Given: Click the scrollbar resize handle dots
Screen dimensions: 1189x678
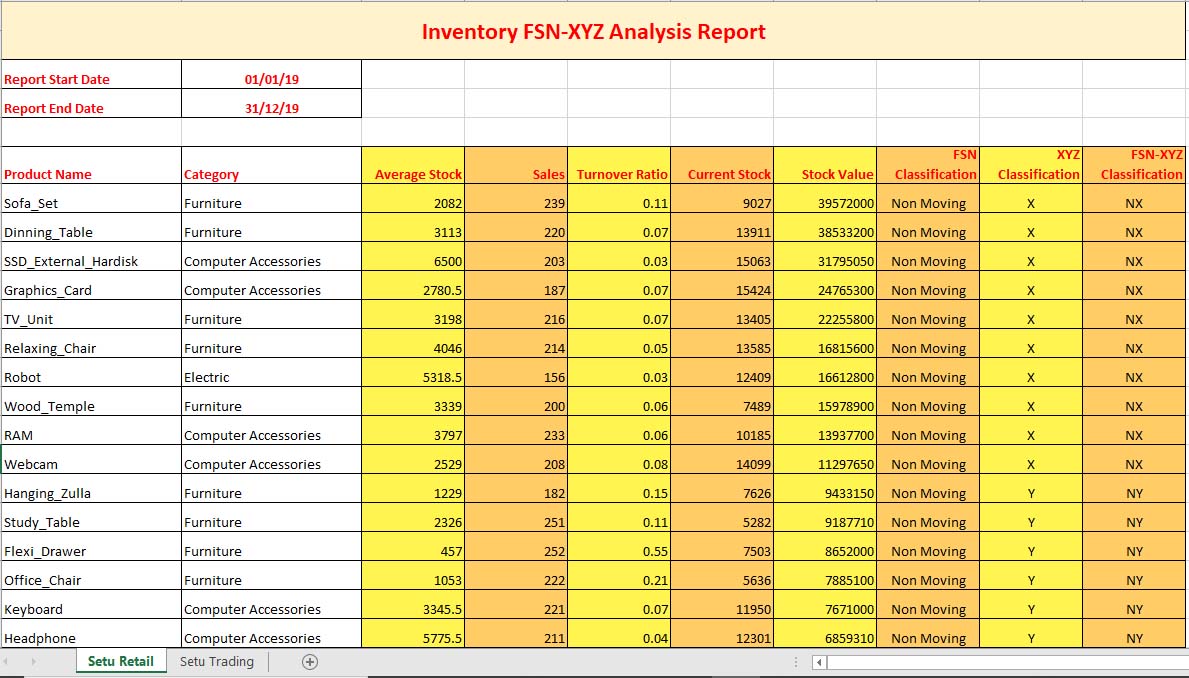Looking at the screenshot, I should pos(796,662).
